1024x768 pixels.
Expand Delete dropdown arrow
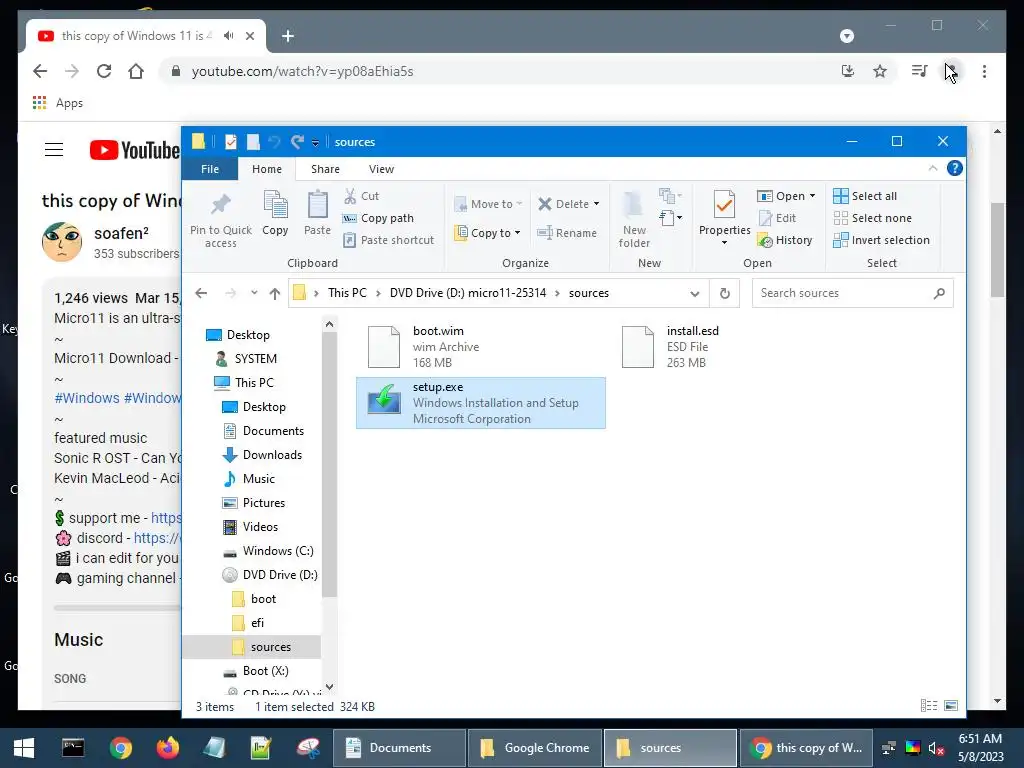pos(596,204)
